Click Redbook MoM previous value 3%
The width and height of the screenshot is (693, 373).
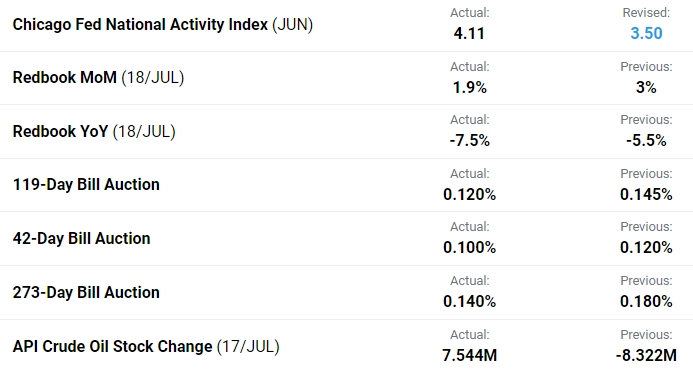pyautogui.click(x=646, y=87)
